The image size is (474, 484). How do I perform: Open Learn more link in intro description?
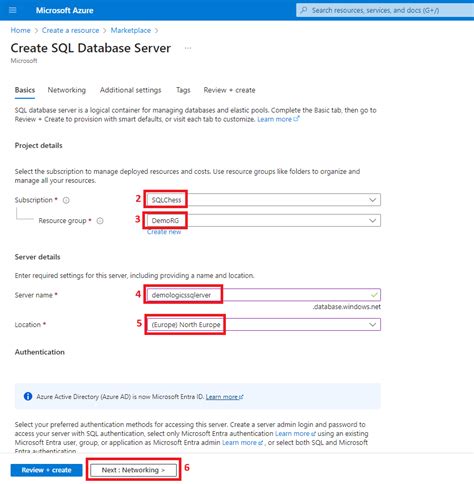278,119
